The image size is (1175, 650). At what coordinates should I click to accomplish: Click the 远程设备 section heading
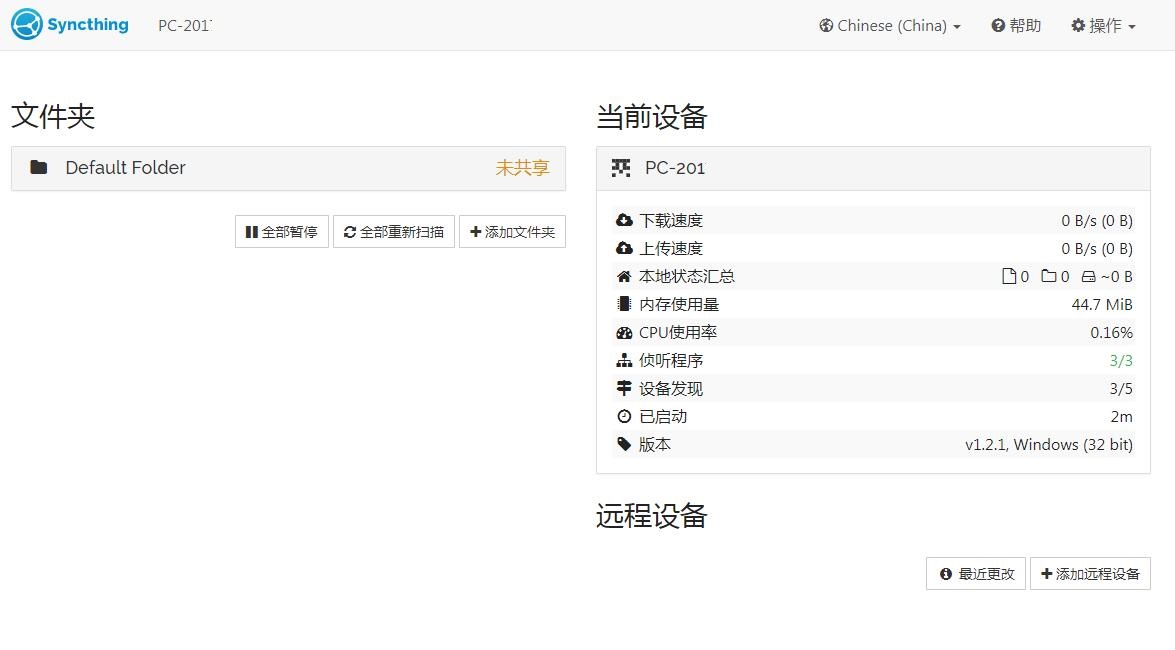[652, 516]
